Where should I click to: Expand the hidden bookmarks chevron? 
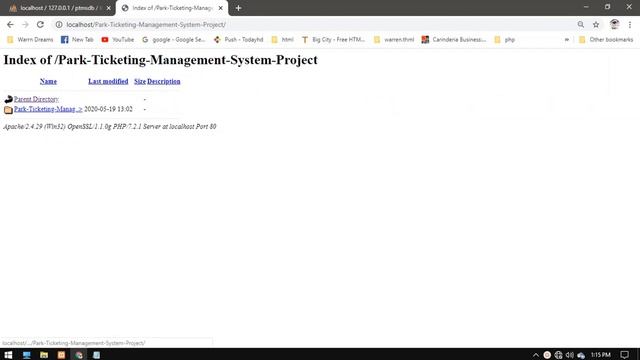click(x=567, y=40)
